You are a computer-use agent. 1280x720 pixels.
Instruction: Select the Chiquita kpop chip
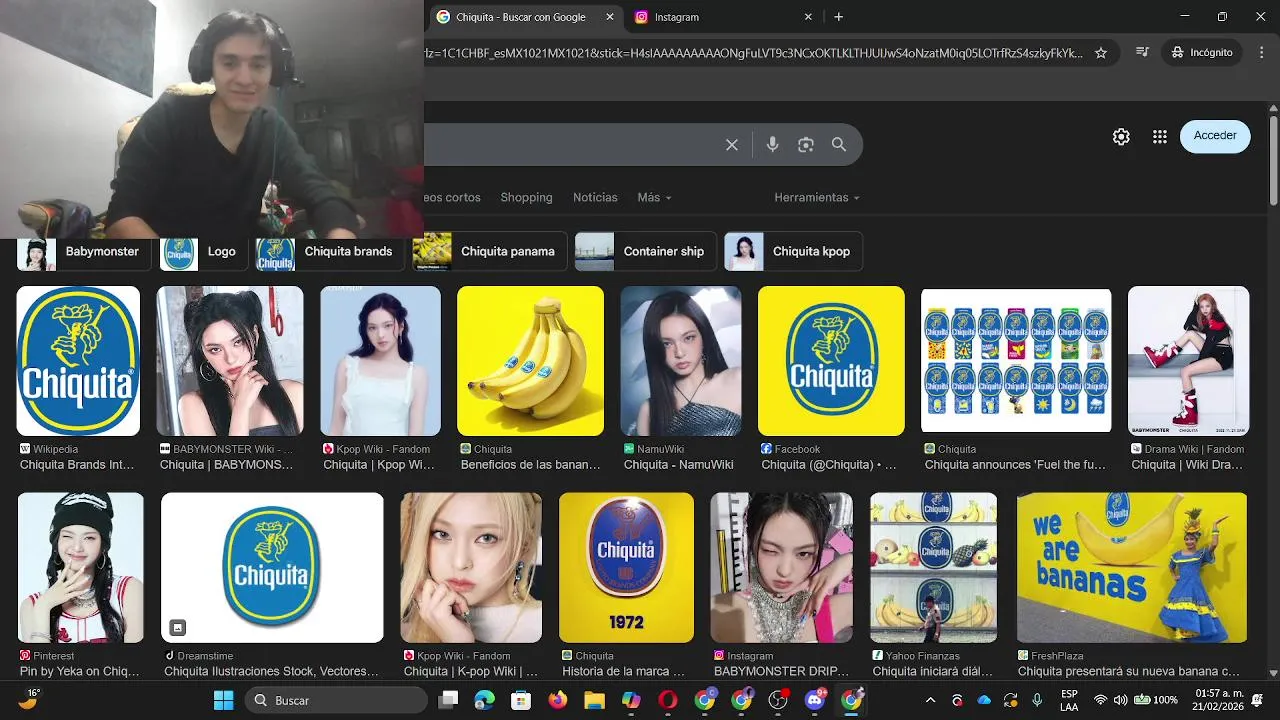[x=793, y=252]
